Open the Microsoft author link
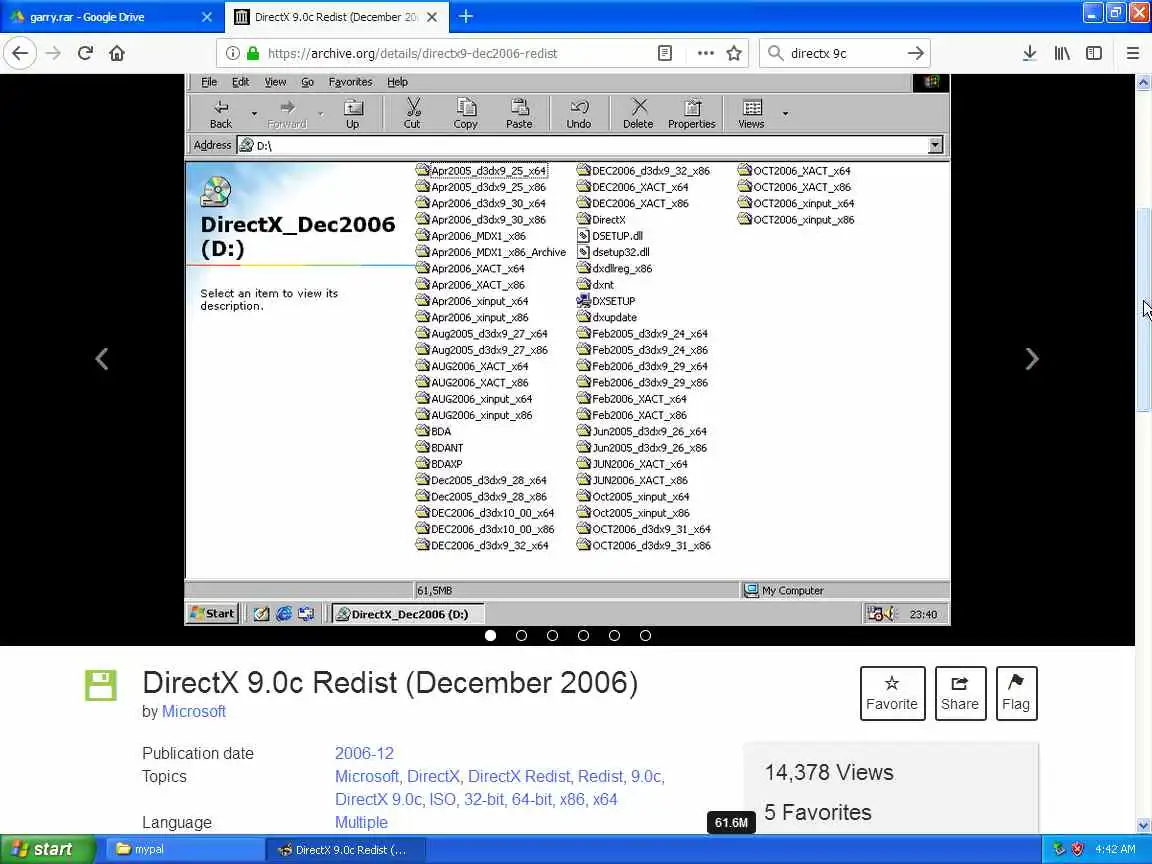 pyautogui.click(x=194, y=711)
